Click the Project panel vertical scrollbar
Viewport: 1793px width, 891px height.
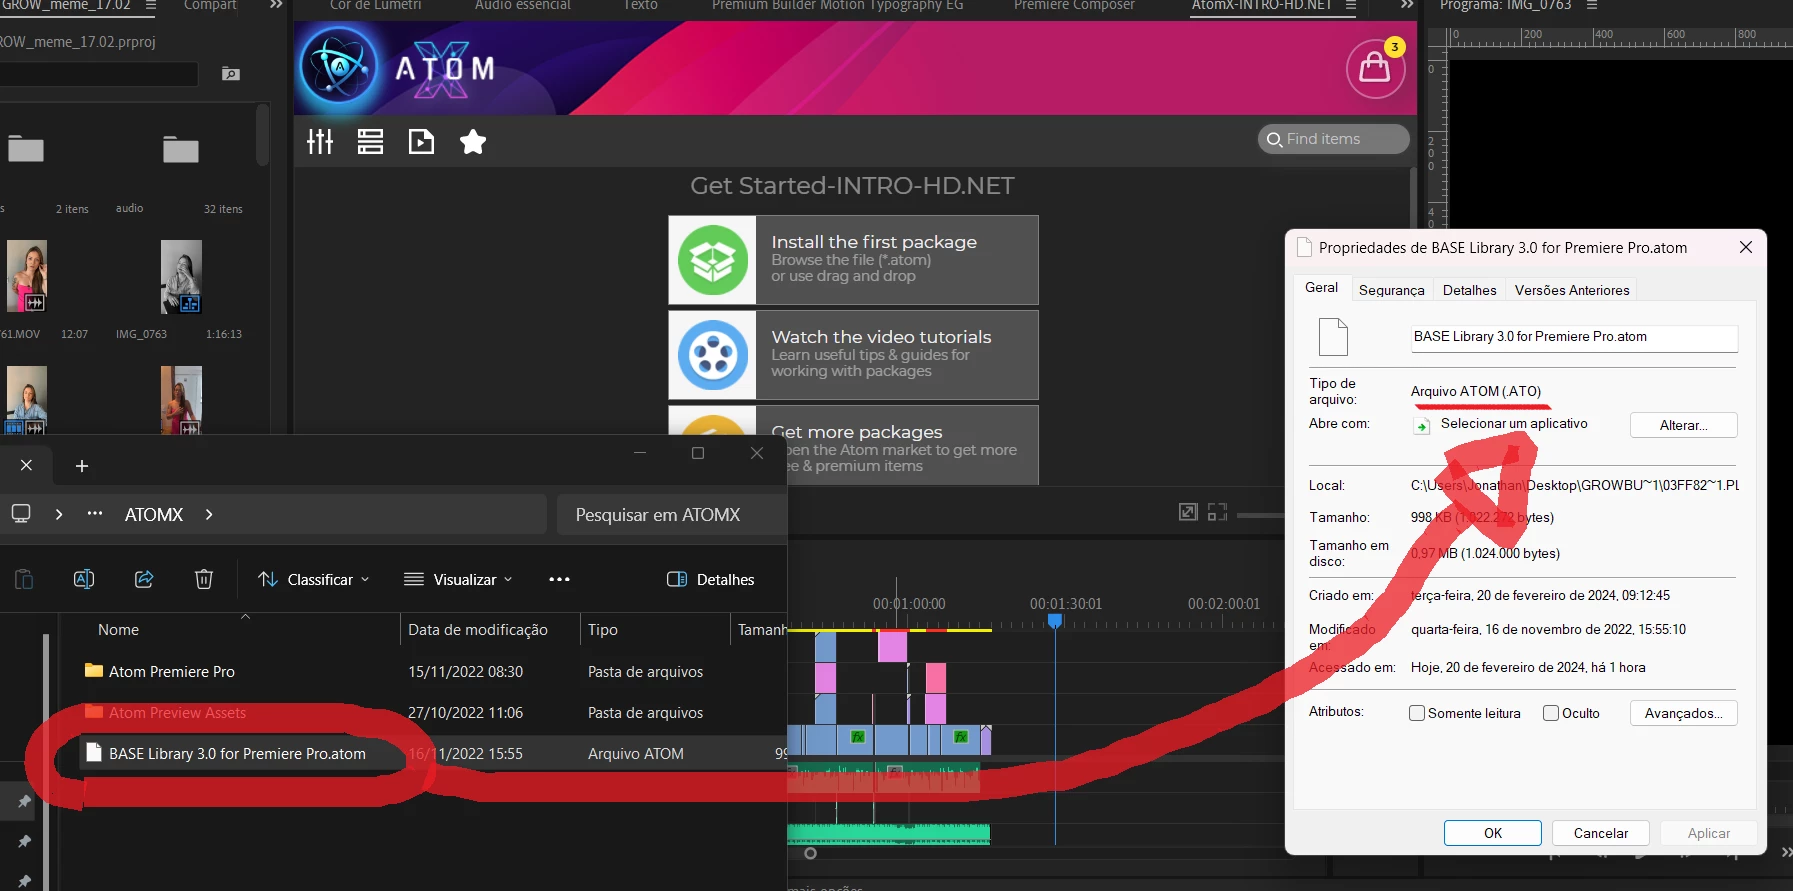tap(262, 135)
